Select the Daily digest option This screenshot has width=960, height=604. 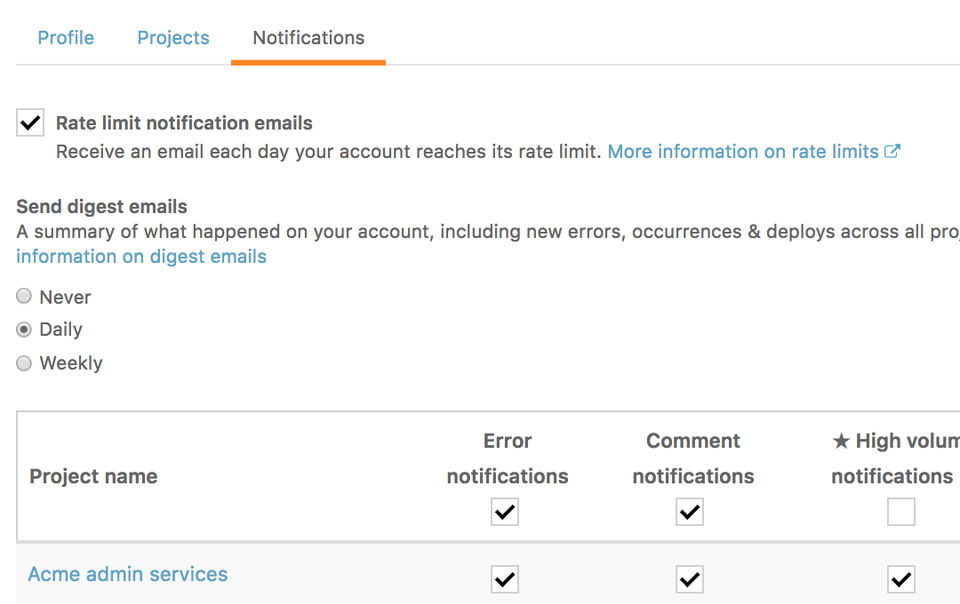pyautogui.click(x=24, y=330)
